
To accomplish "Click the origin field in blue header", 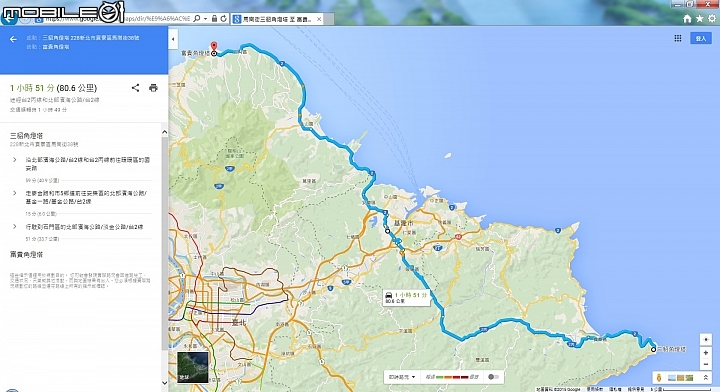I will point(83,38).
